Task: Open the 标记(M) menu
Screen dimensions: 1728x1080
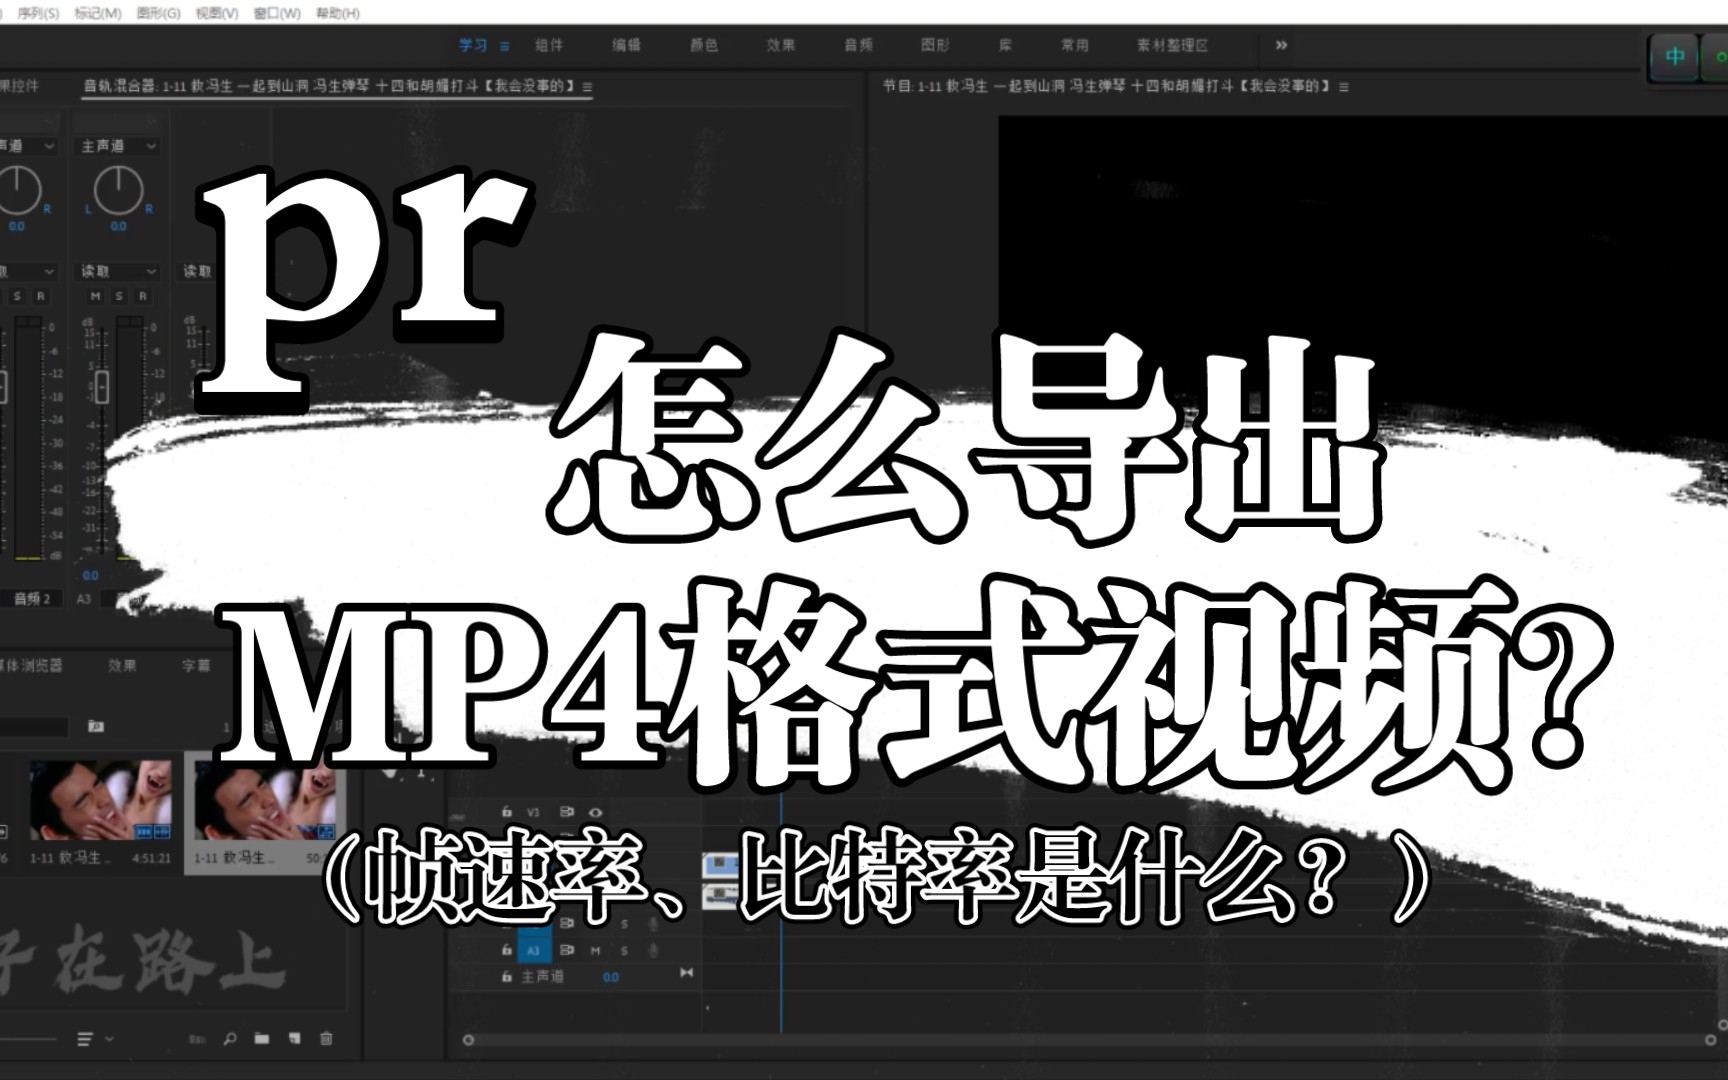Action: pyautogui.click(x=98, y=13)
